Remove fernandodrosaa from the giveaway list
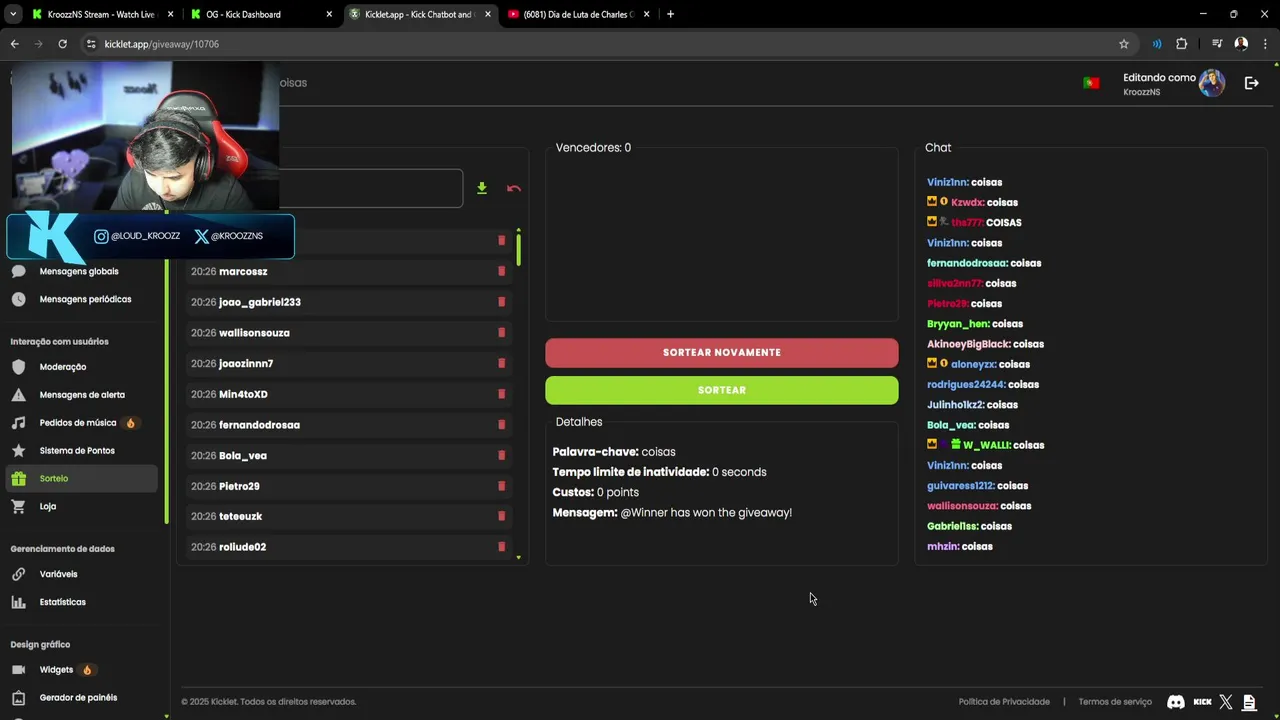 pos(501,425)
